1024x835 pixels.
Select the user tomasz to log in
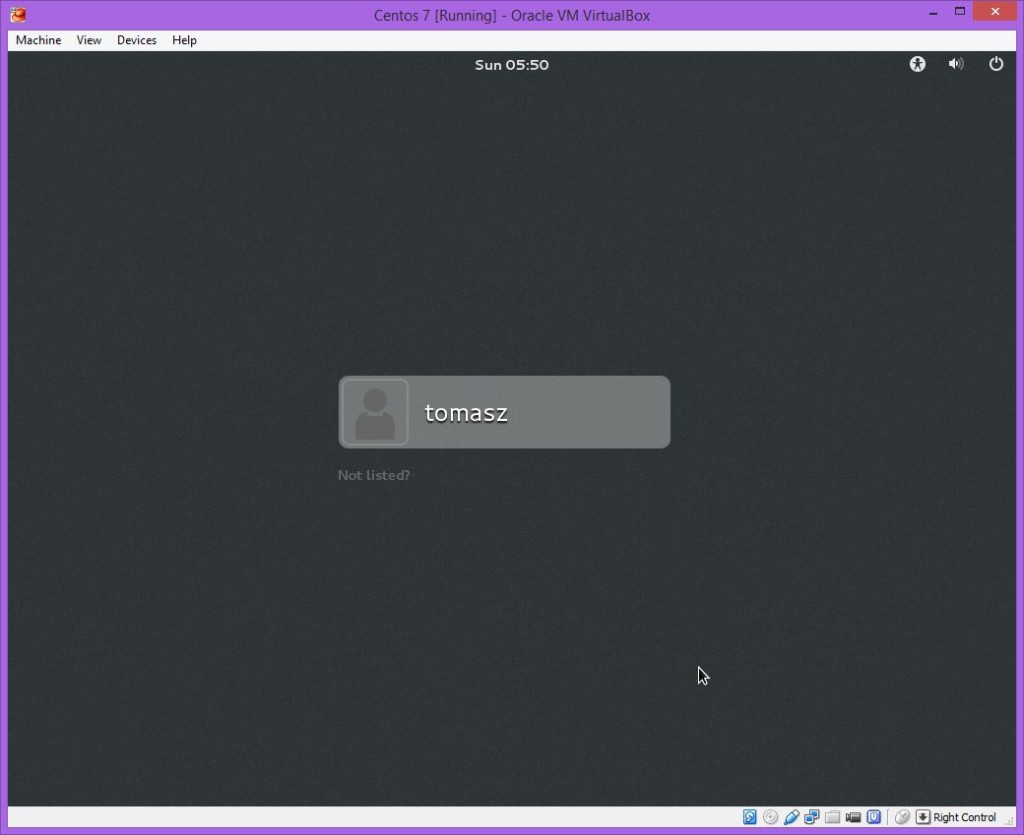tap(504, 411)
